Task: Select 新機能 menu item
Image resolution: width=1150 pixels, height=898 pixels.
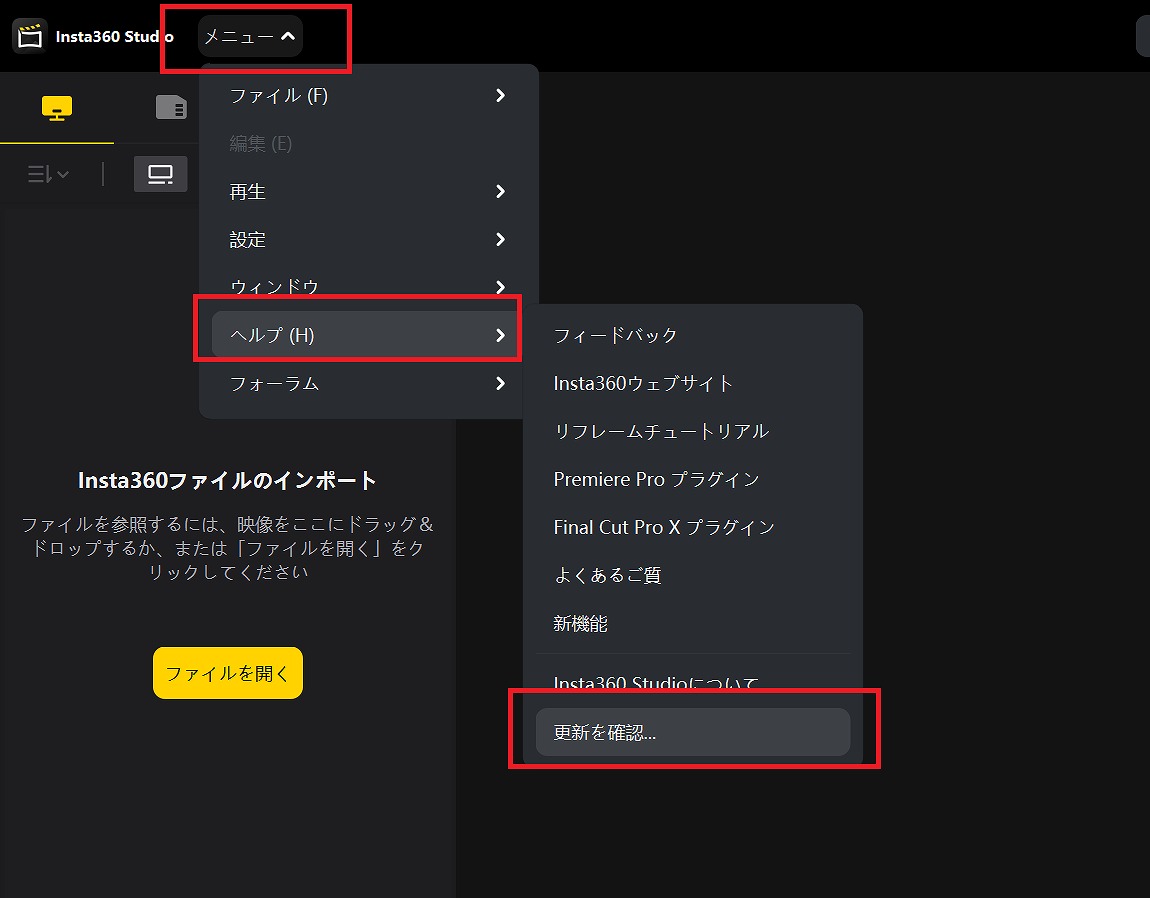Action: 693,624
